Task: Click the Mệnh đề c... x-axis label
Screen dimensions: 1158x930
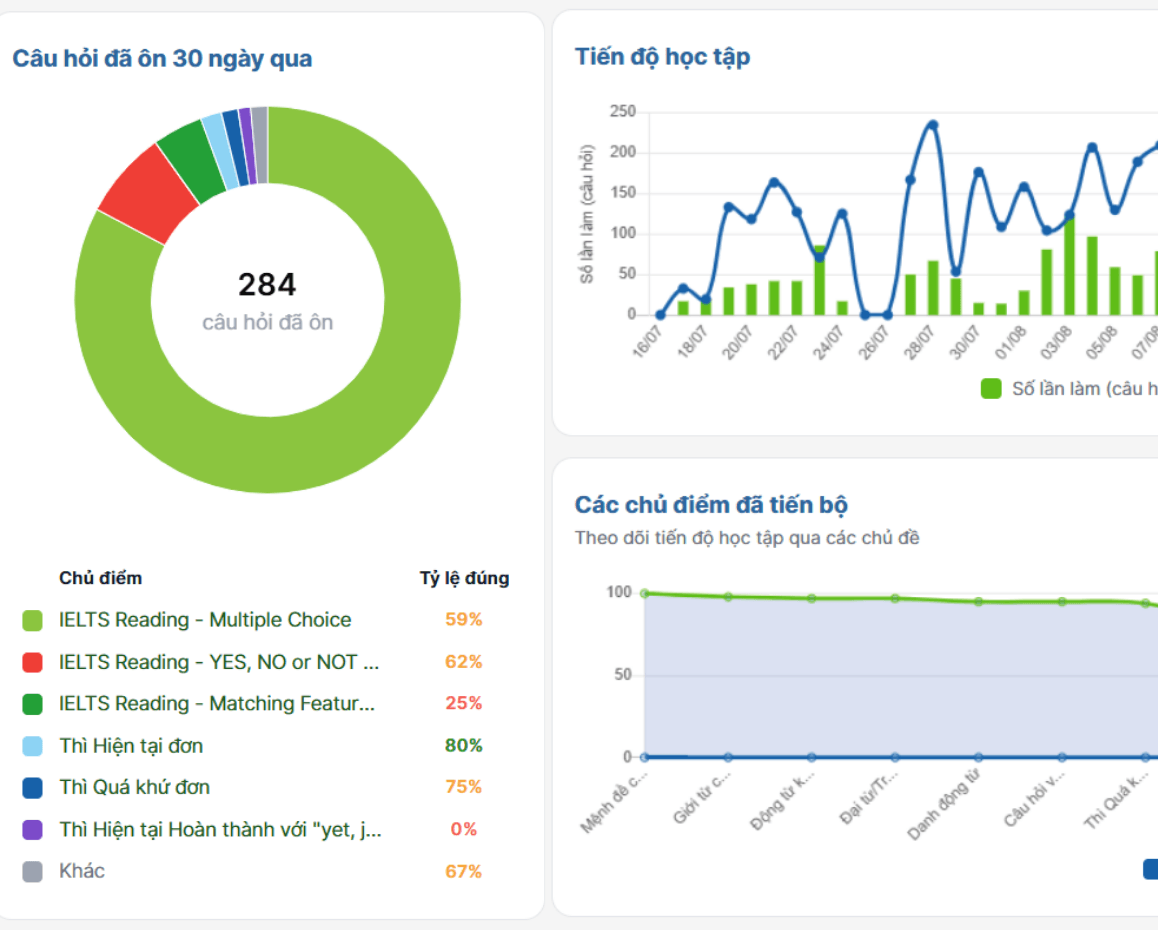Action: pyautogui.click(x=614, y=802)
